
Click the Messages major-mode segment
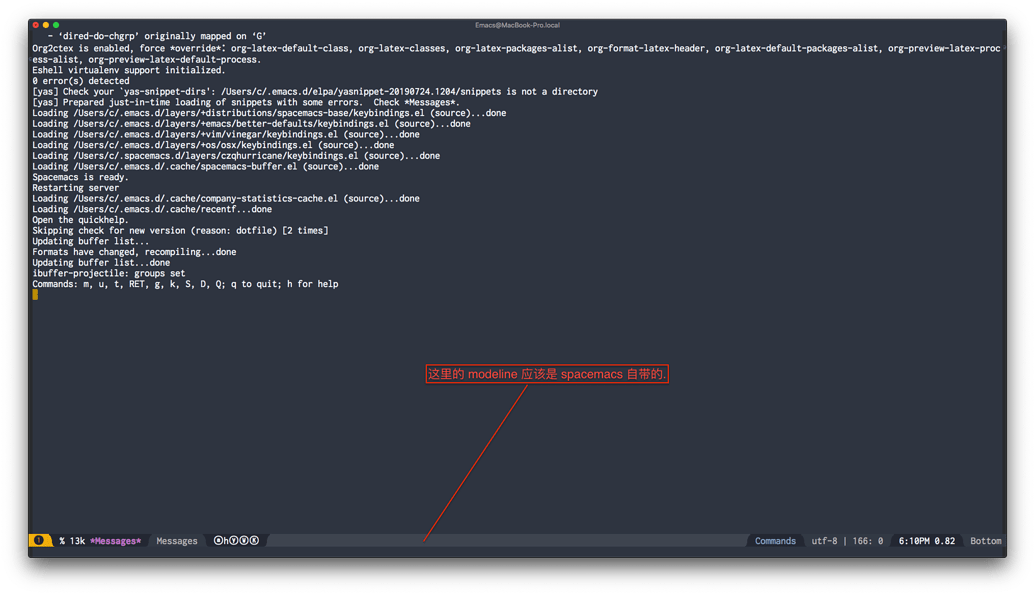click(177, 540)
